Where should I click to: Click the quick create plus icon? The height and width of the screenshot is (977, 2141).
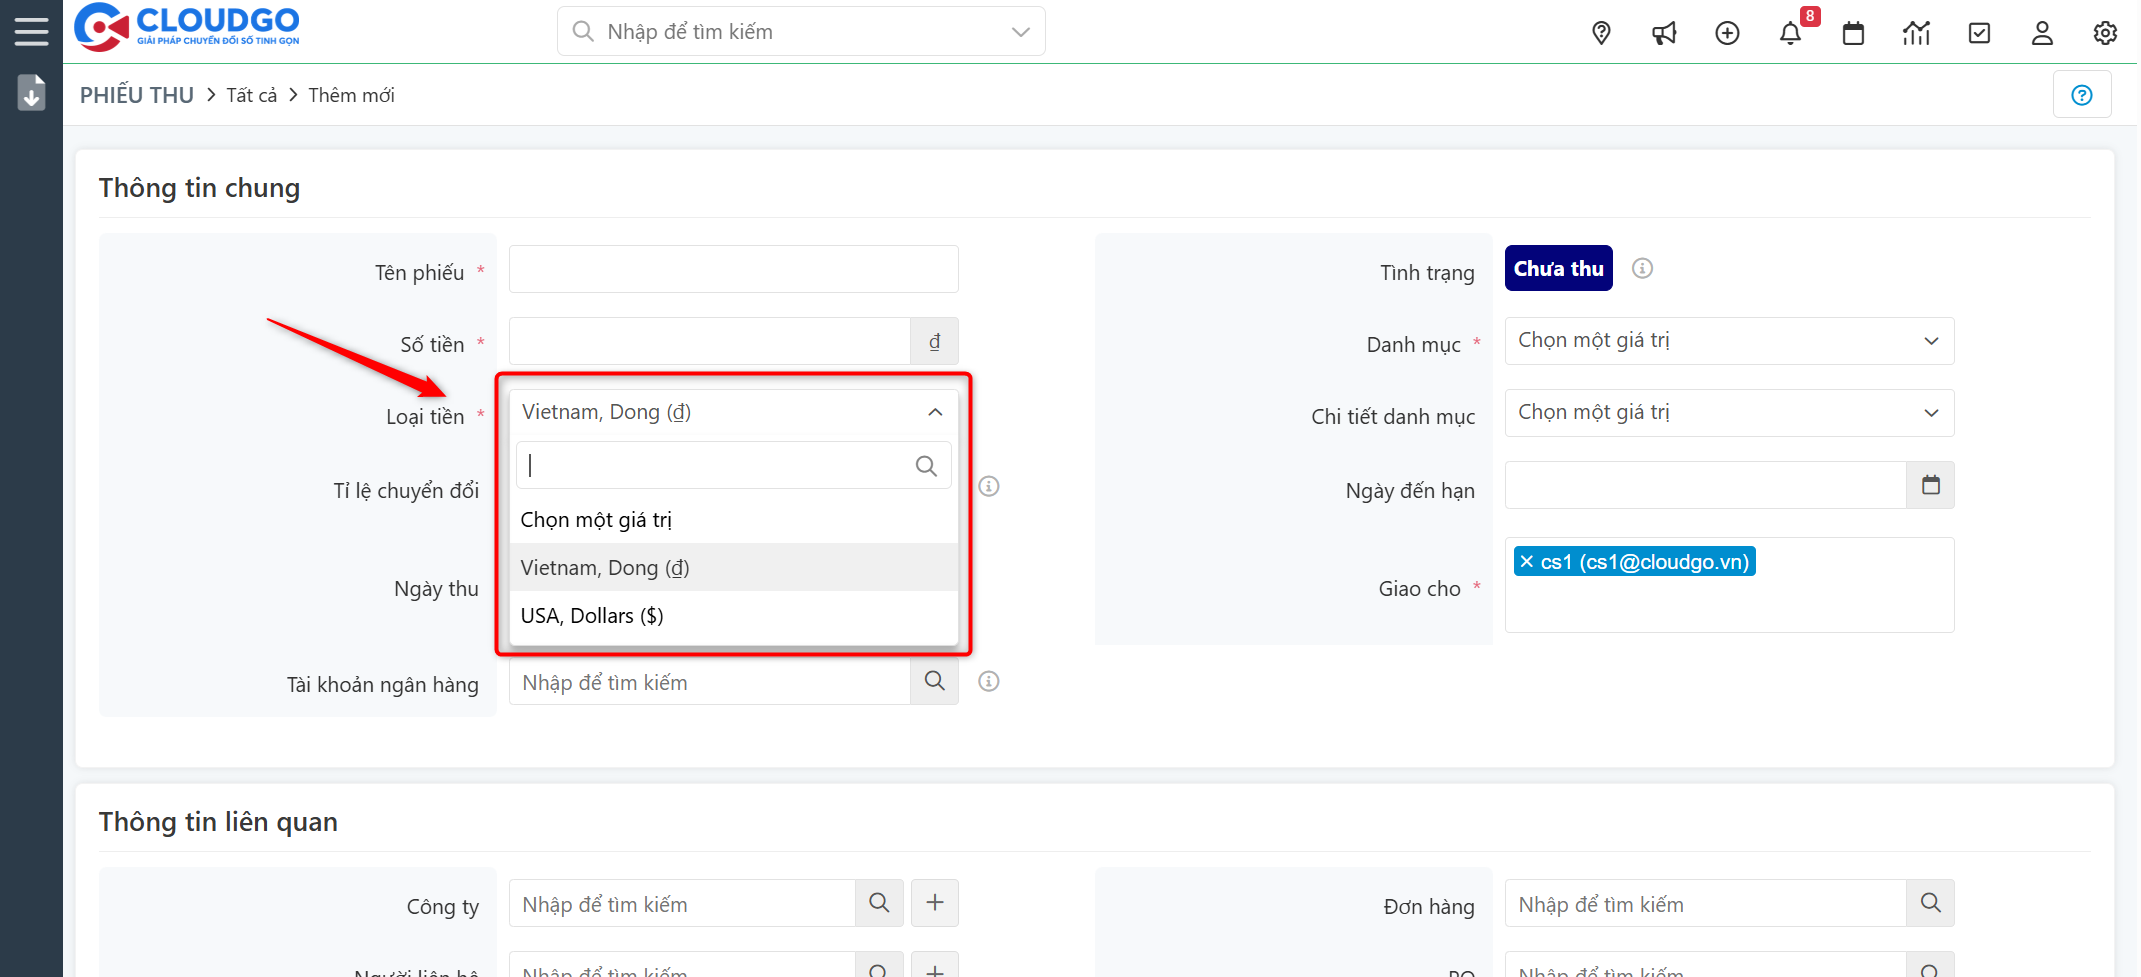[1727, 33]
